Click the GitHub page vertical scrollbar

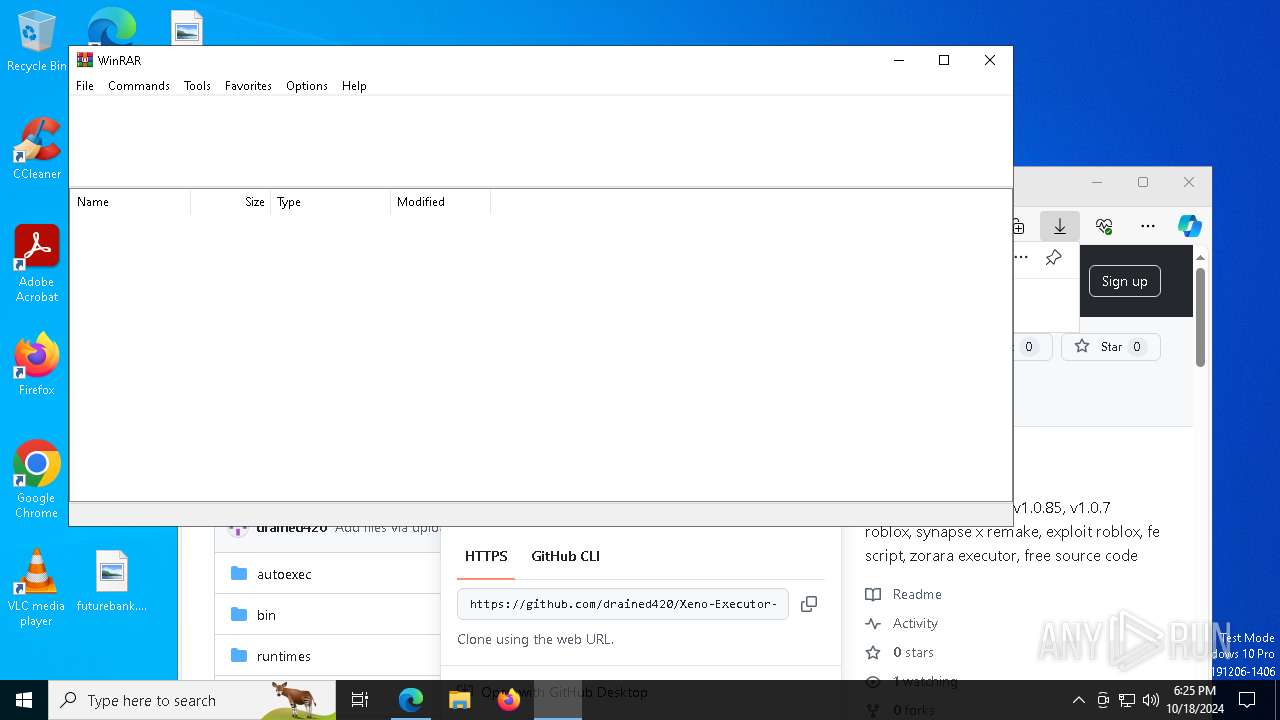[1200, 317]
